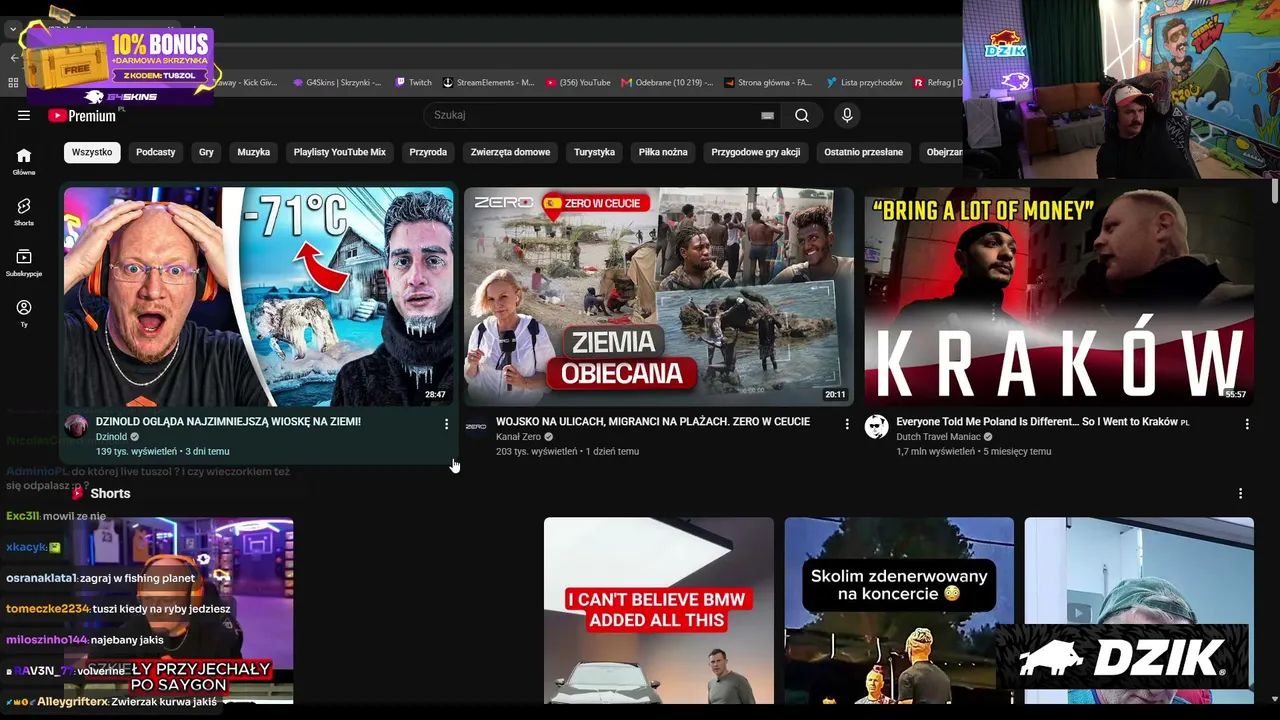
Task: Click the page vertical scrollbar thumb
Action: point(1275,191)
